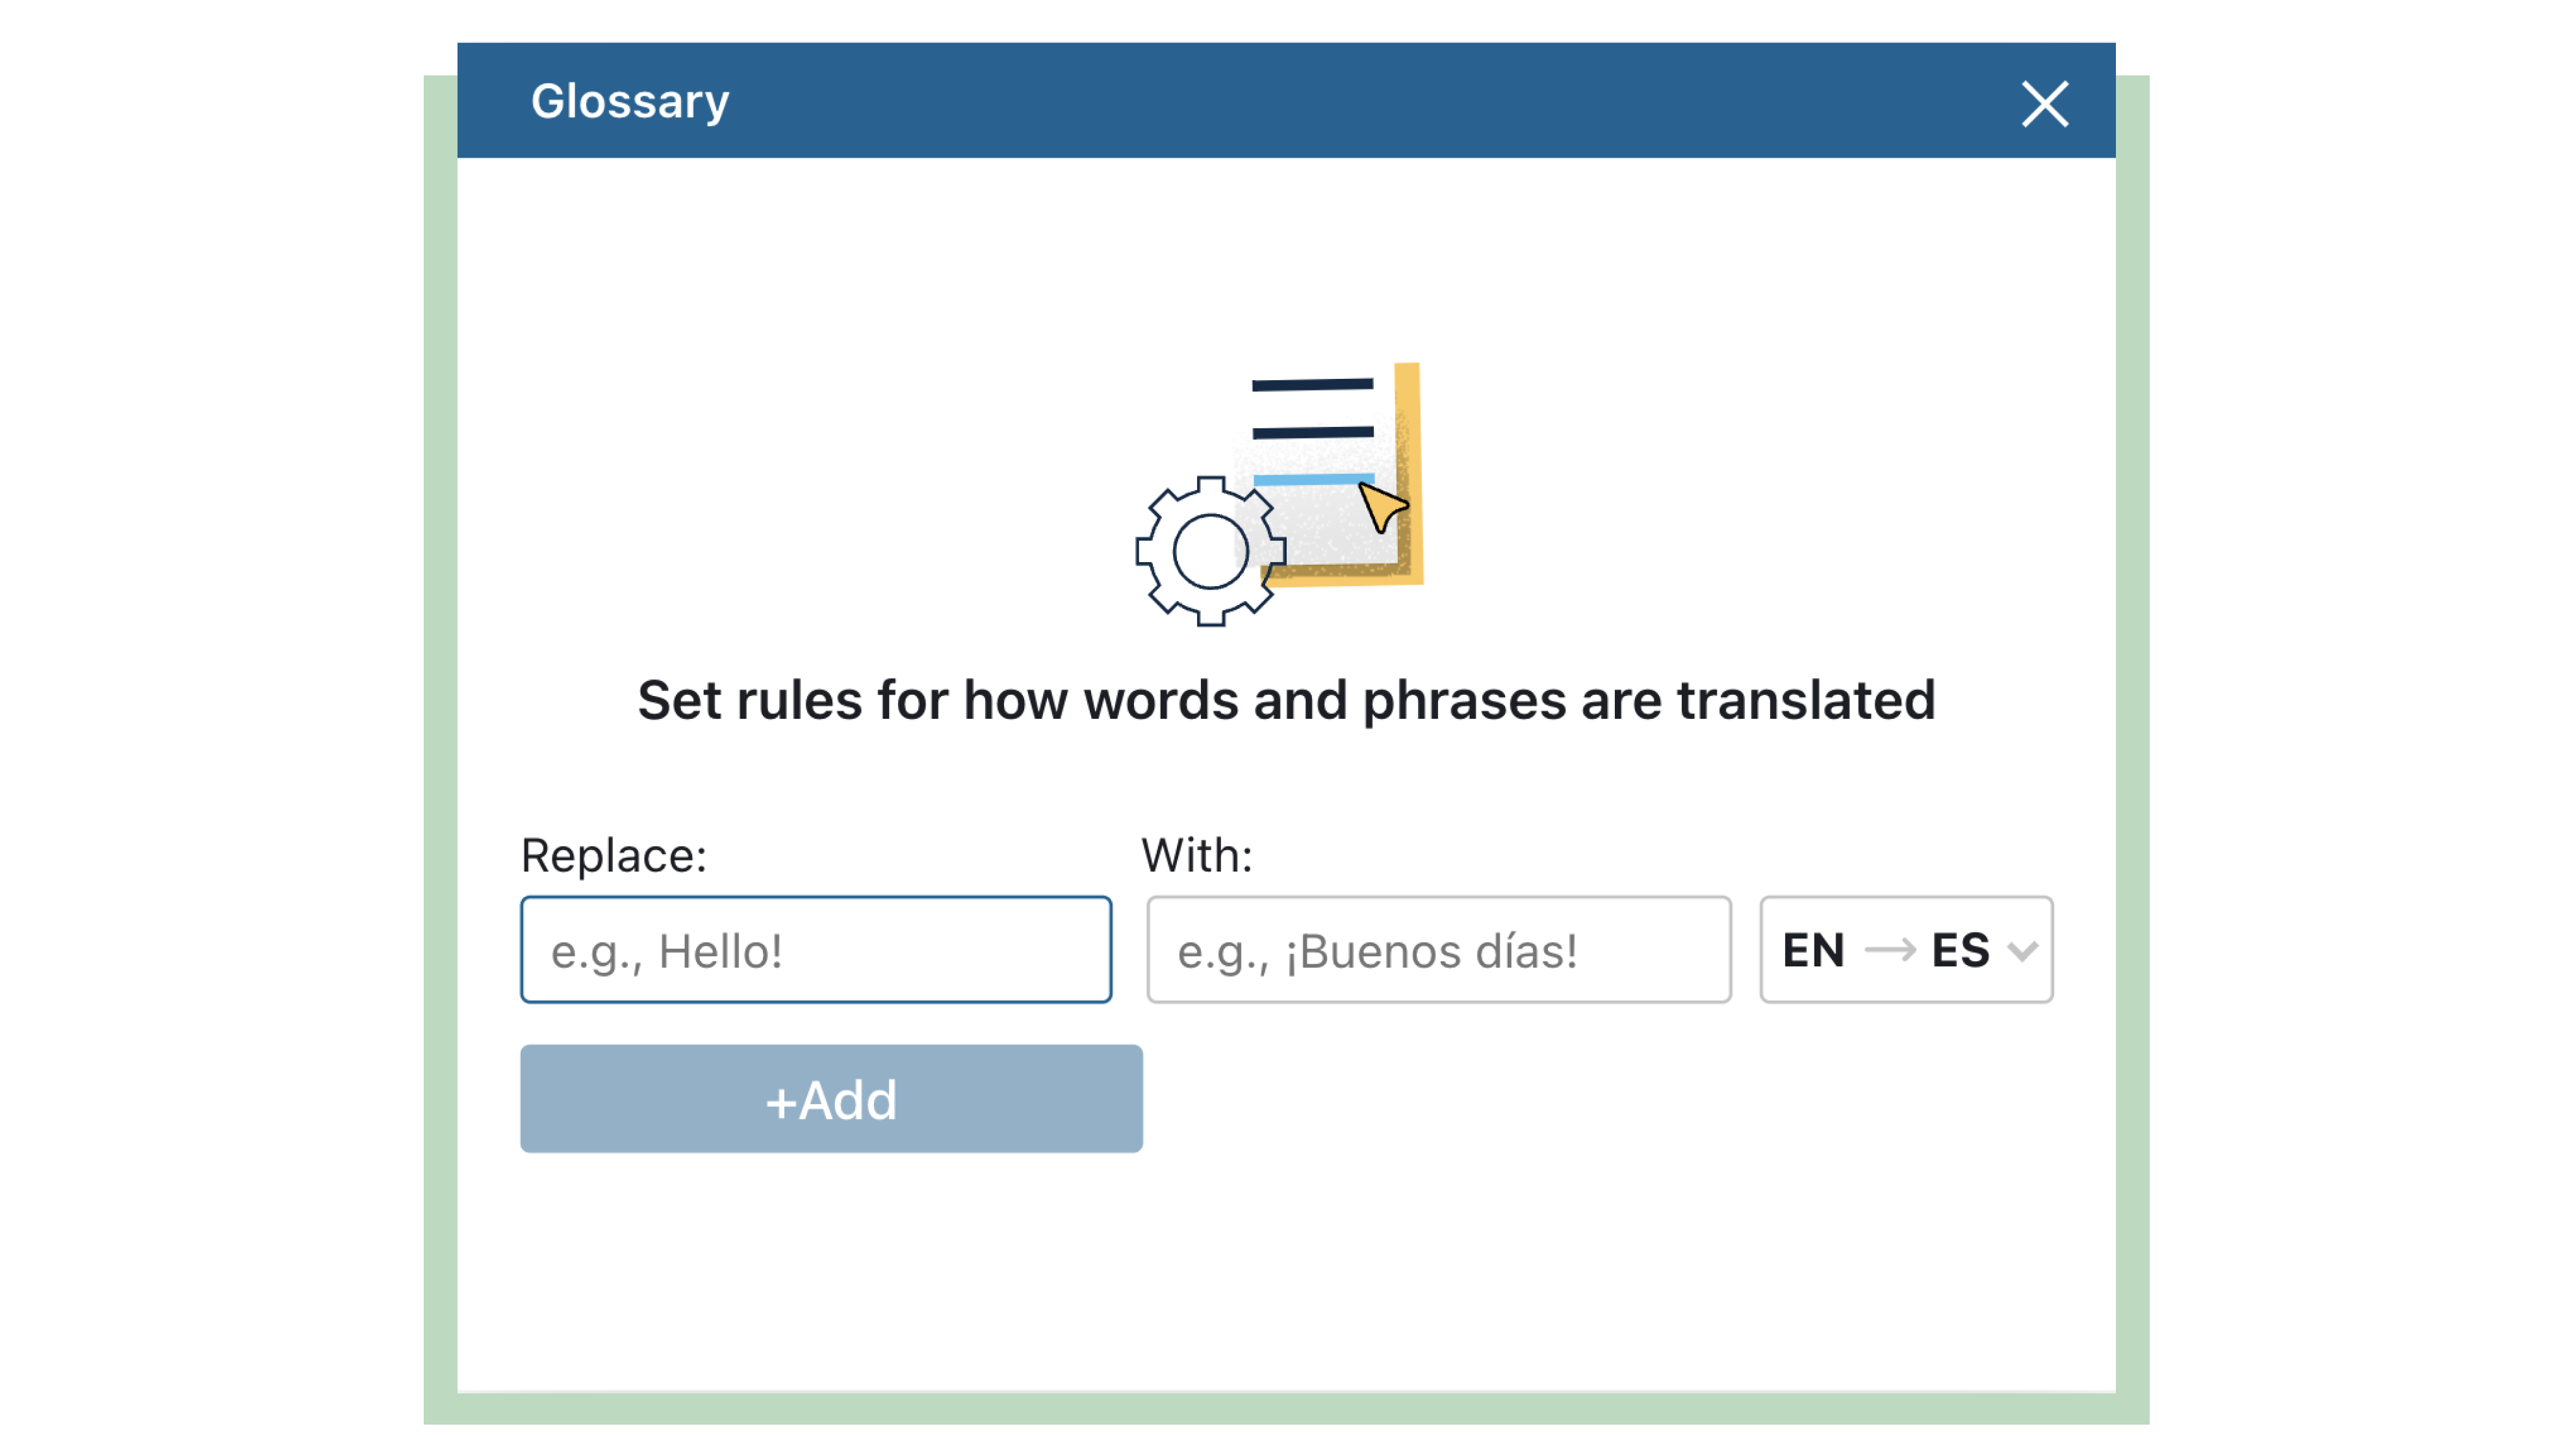This screenshot has height=1435, width=2576.
Task: Expand language pair using chevron arrow
Action: (x=2022, y=951)
